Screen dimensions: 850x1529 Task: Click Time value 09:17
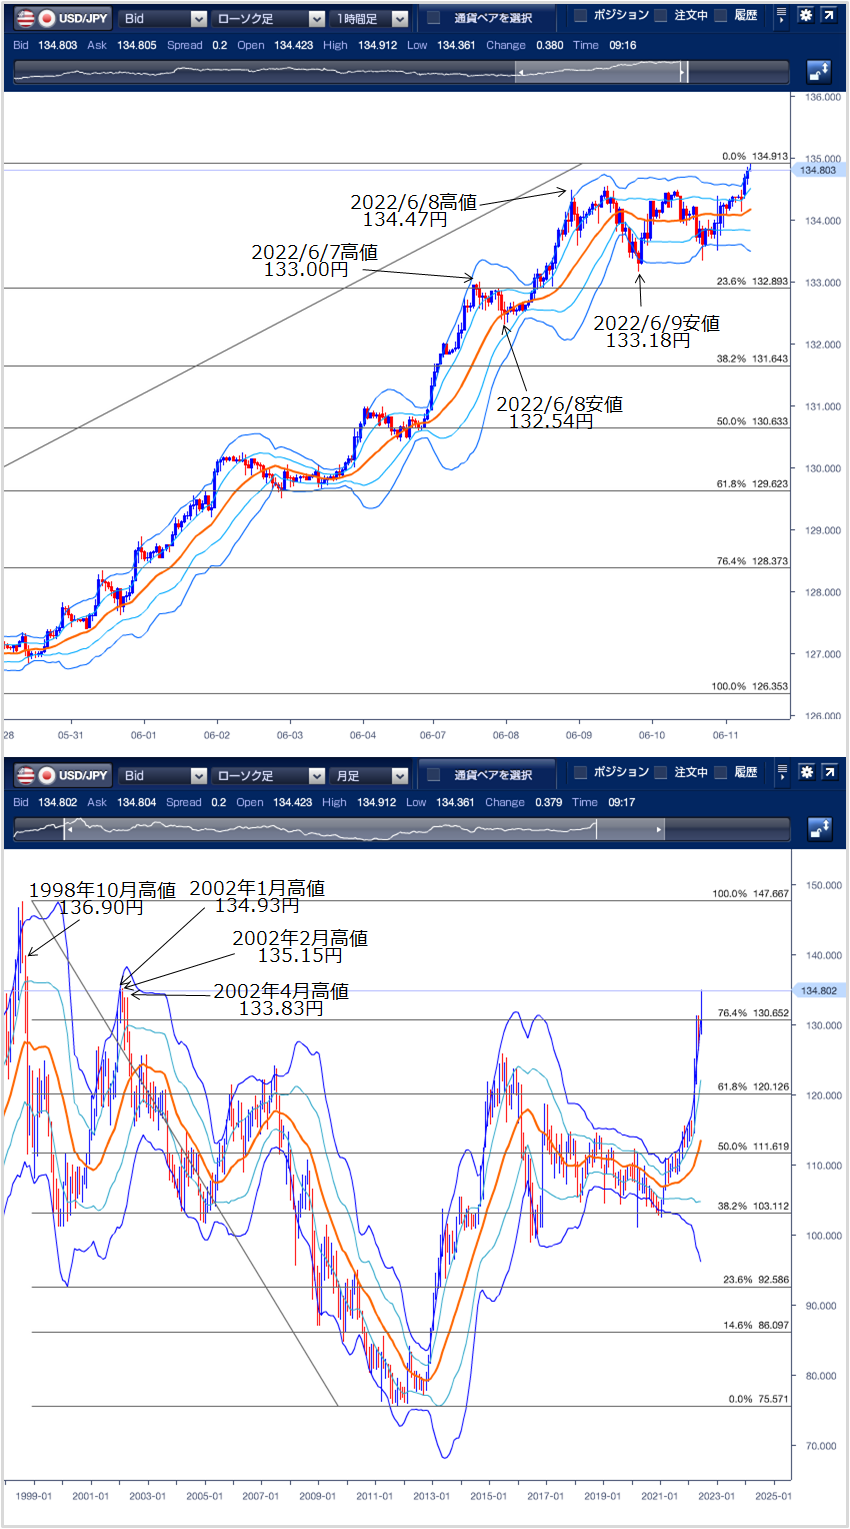[x=621, y=802]
